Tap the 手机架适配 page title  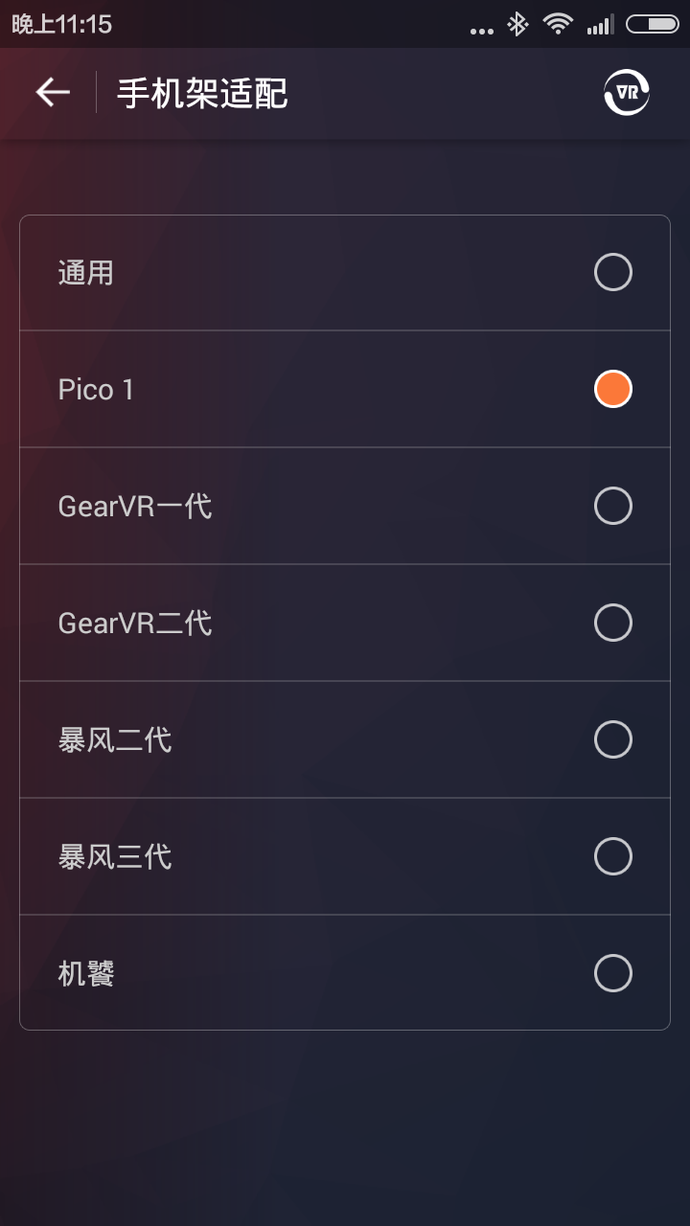tap(203, 93)
